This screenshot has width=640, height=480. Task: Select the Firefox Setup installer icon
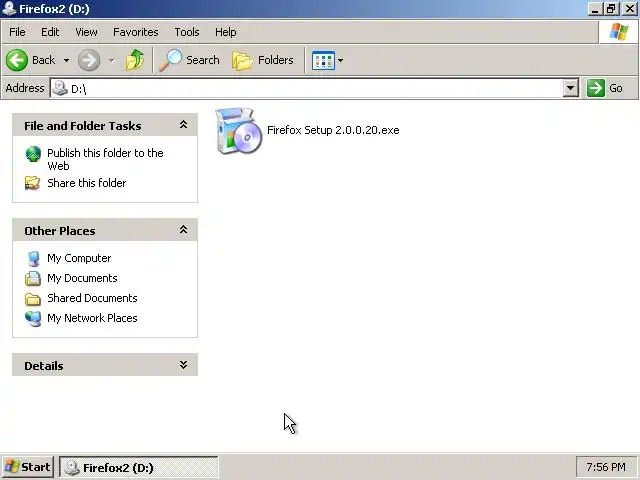point(238,131)
